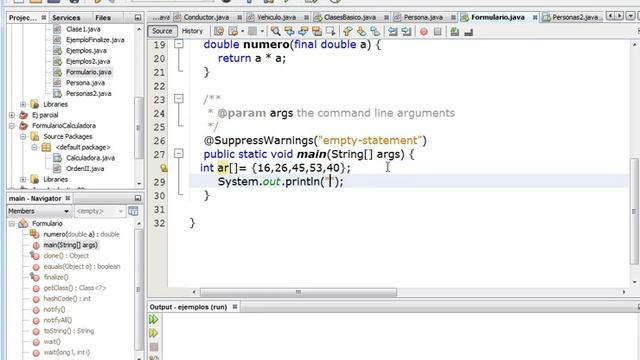
Task: Click the Shift Line Right icon
Action: click(406, 31)
